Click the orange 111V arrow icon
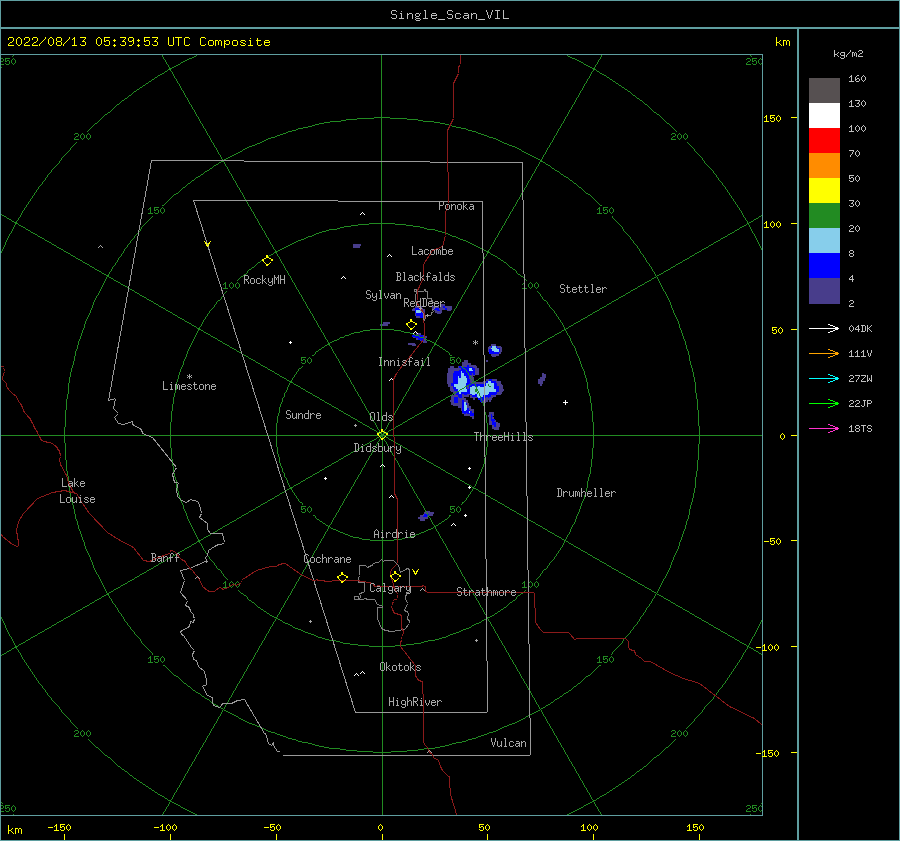This screenshot has width=900, height=841. pos(824,354)
